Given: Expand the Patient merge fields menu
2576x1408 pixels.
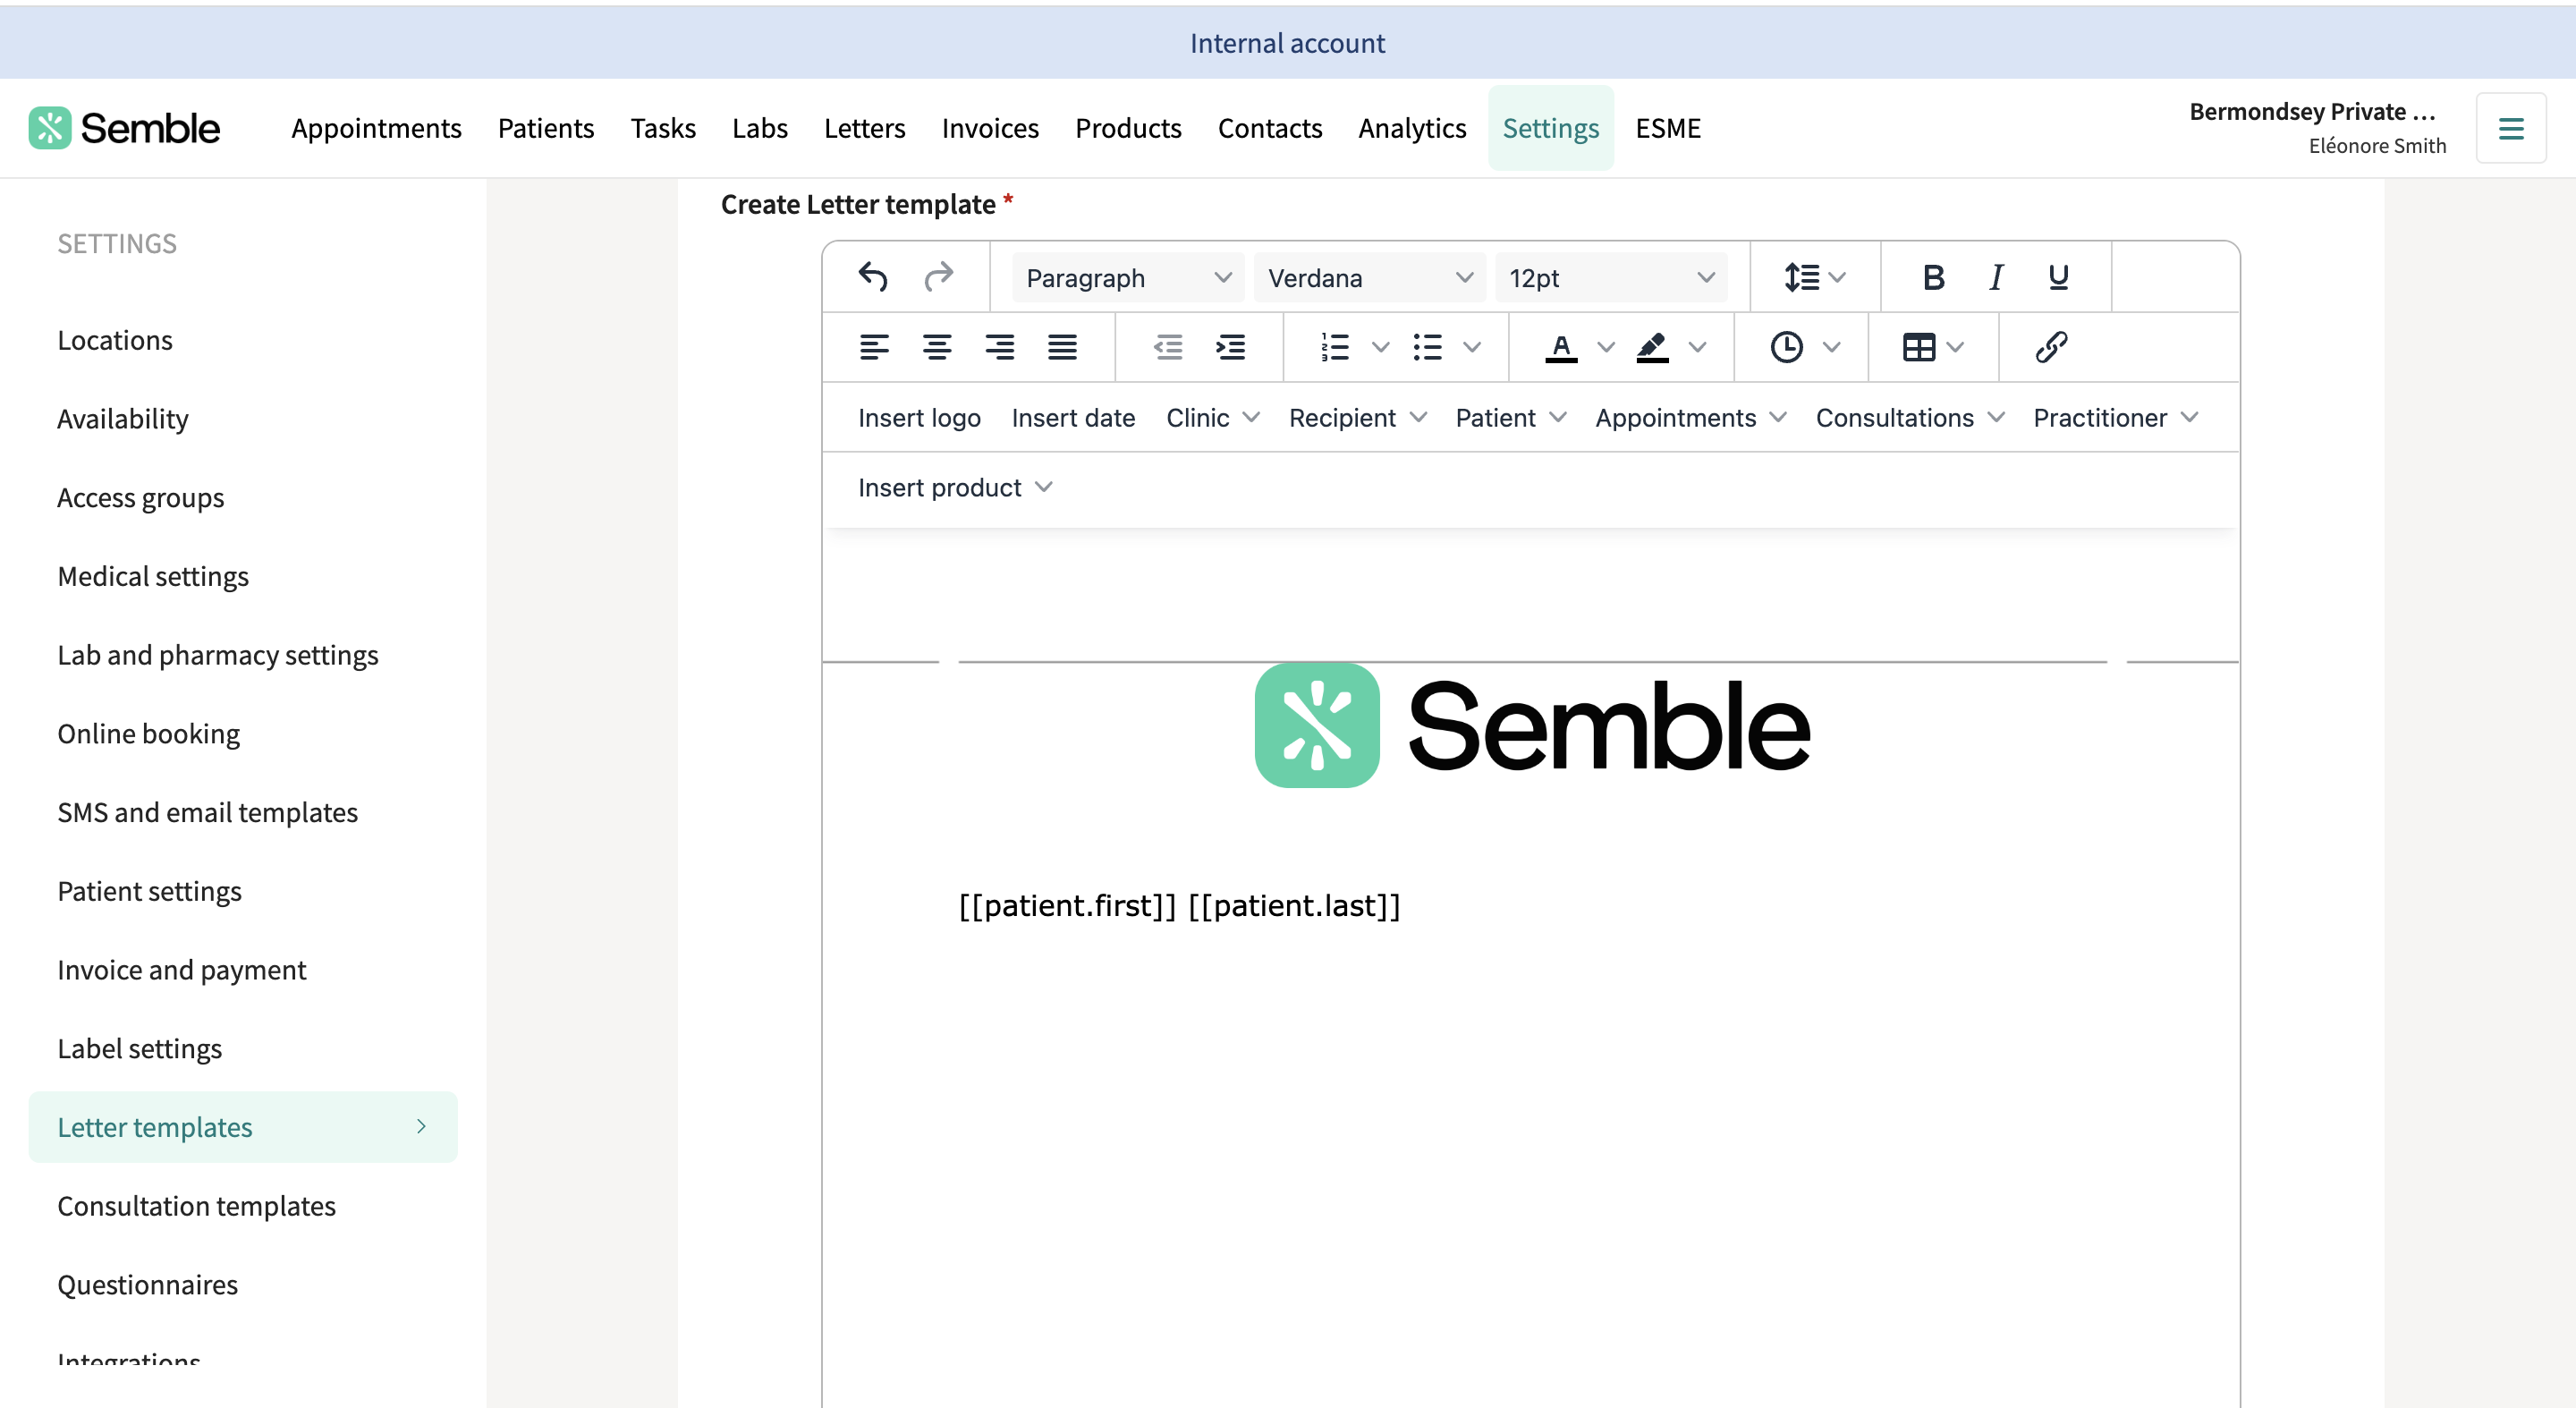Looking at the screenshot, I should click(1510, 417).
